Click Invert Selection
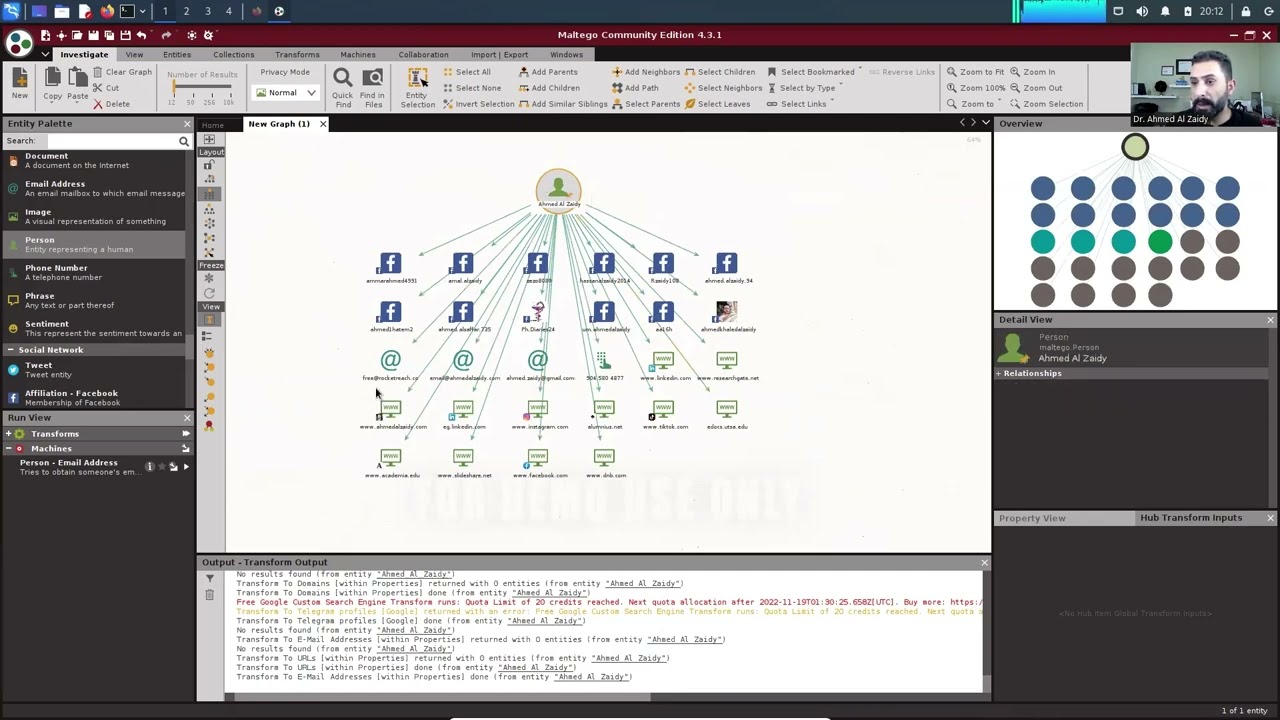 tap(479, 104)
